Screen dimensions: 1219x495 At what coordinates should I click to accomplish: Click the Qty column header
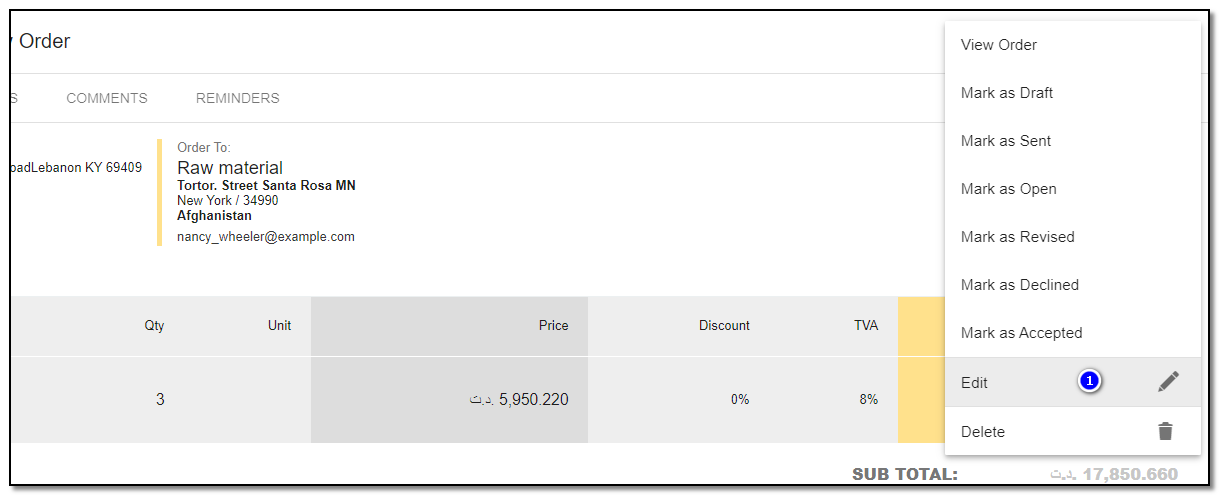point(154,325)
